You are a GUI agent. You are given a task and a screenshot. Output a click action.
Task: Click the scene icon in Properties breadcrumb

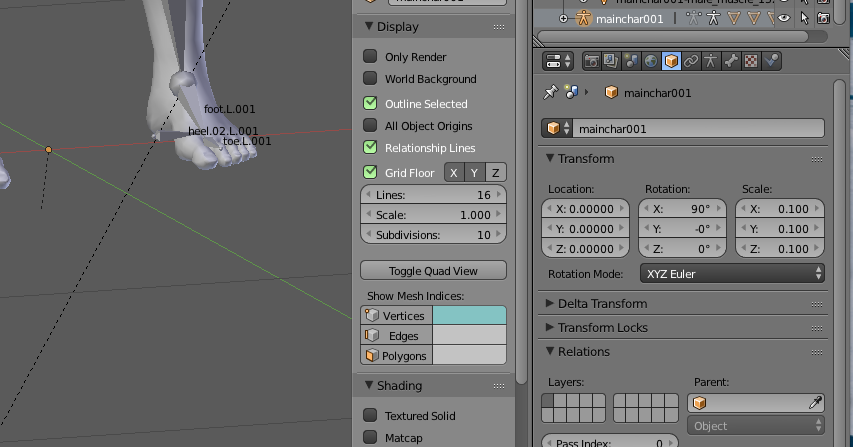[571, 92]
